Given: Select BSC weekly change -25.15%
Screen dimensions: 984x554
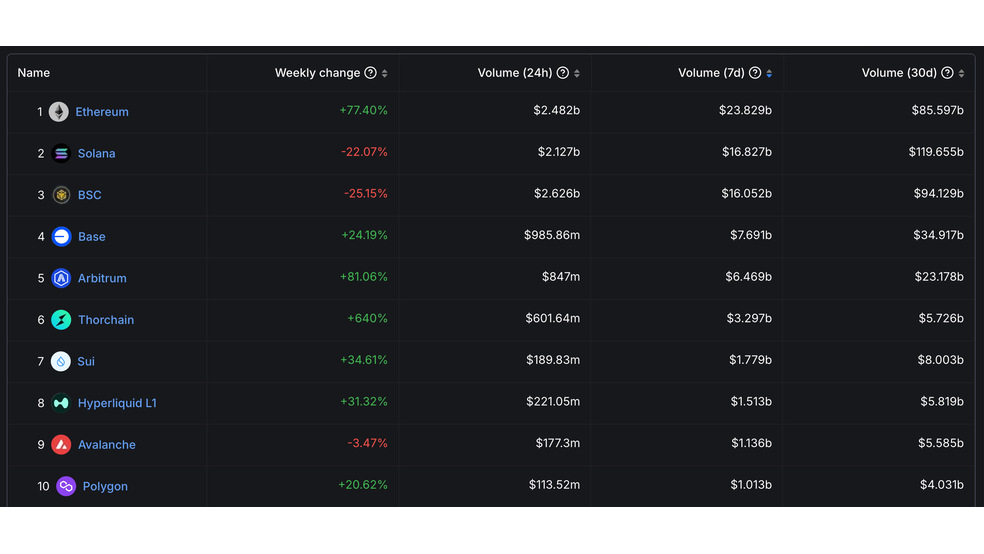Looking at the screenshot, I should [366, 193].
